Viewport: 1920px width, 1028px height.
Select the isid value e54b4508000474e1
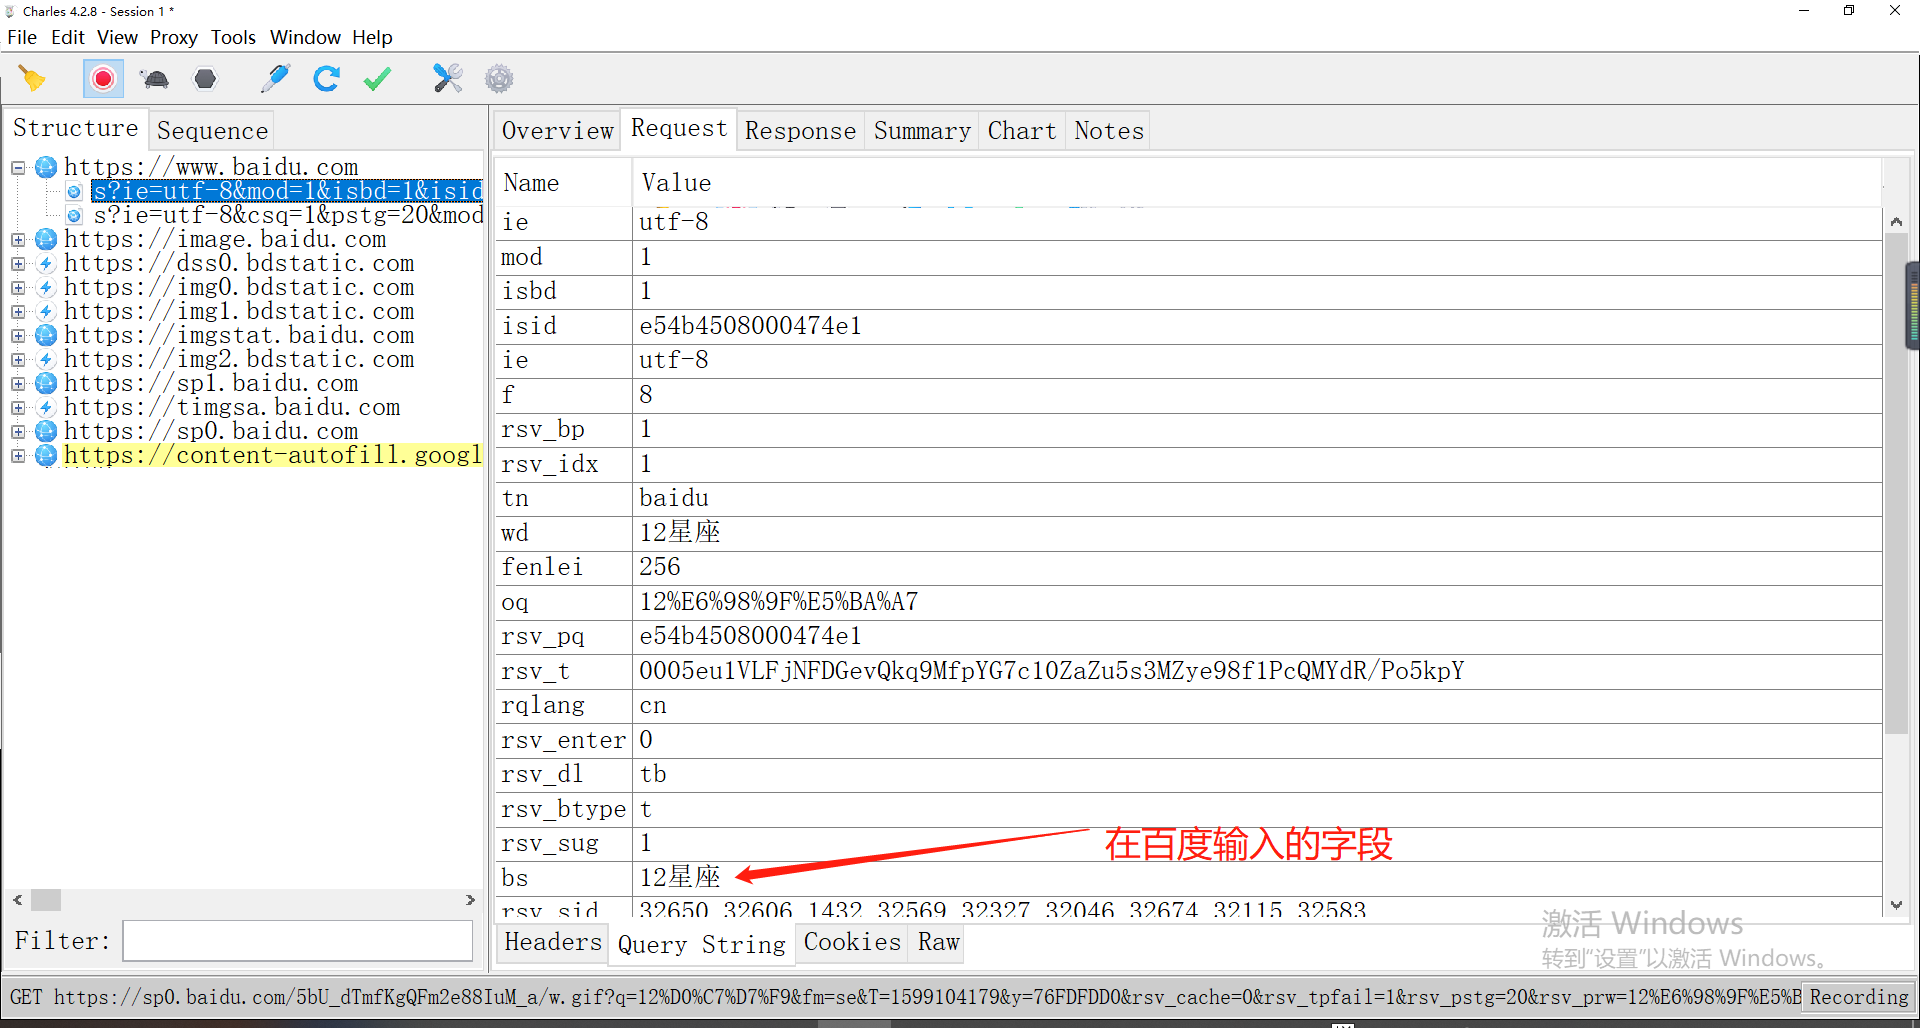(750, 326)
